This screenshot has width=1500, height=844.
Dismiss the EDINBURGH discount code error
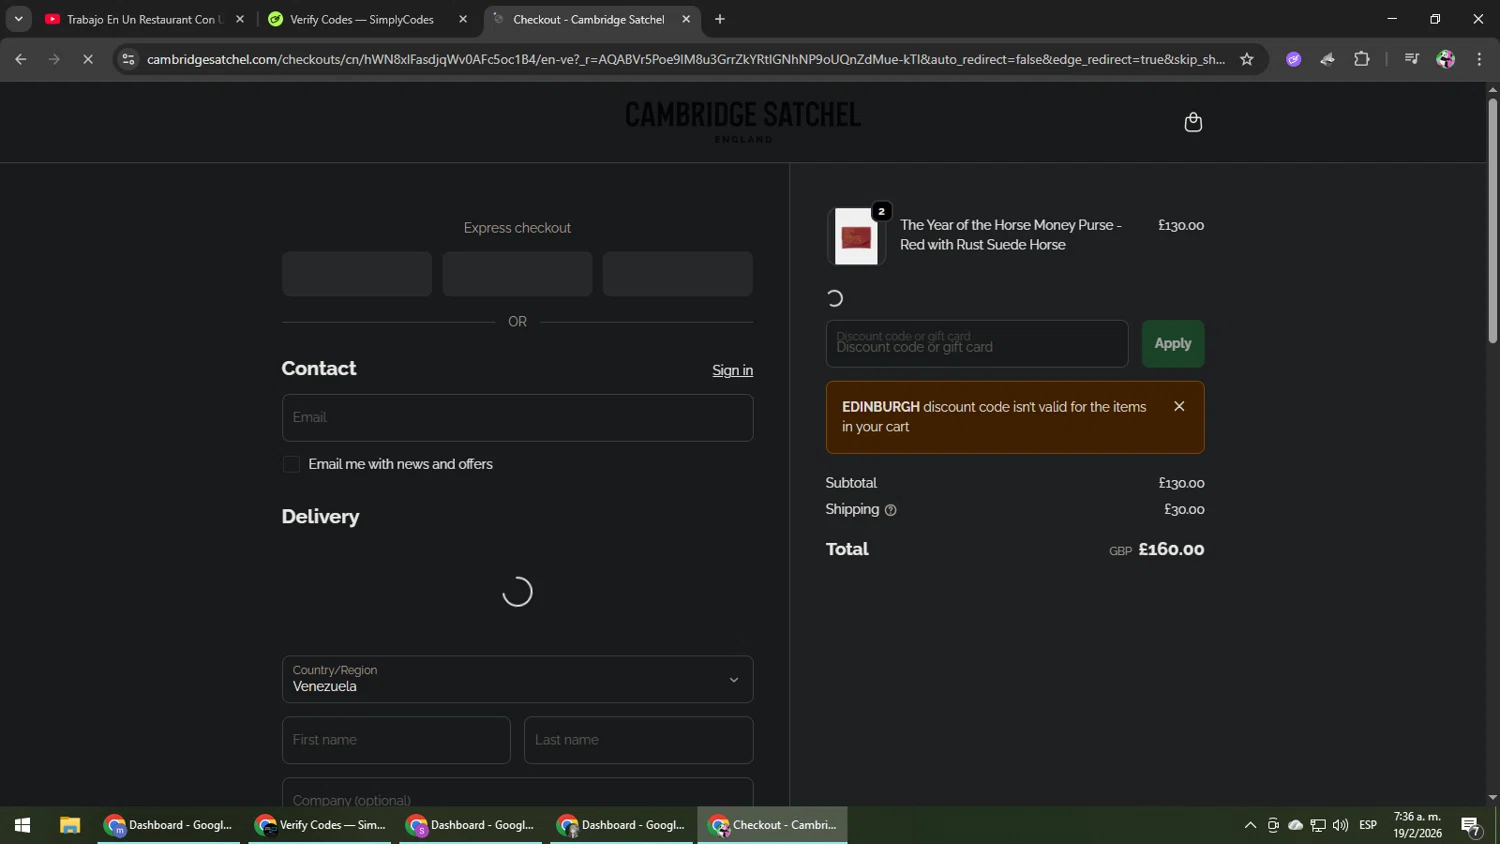pyautogui.click(x=1179, y=406)
